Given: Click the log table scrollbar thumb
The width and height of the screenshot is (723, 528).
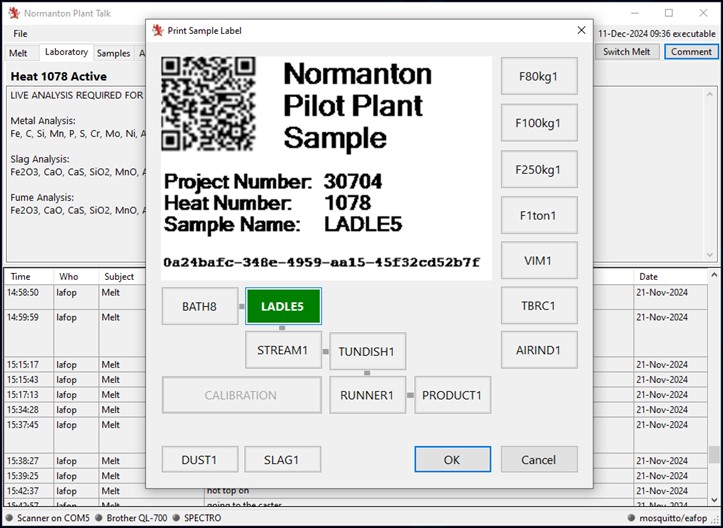Looking at the screenshot, I should pos(714,454).
